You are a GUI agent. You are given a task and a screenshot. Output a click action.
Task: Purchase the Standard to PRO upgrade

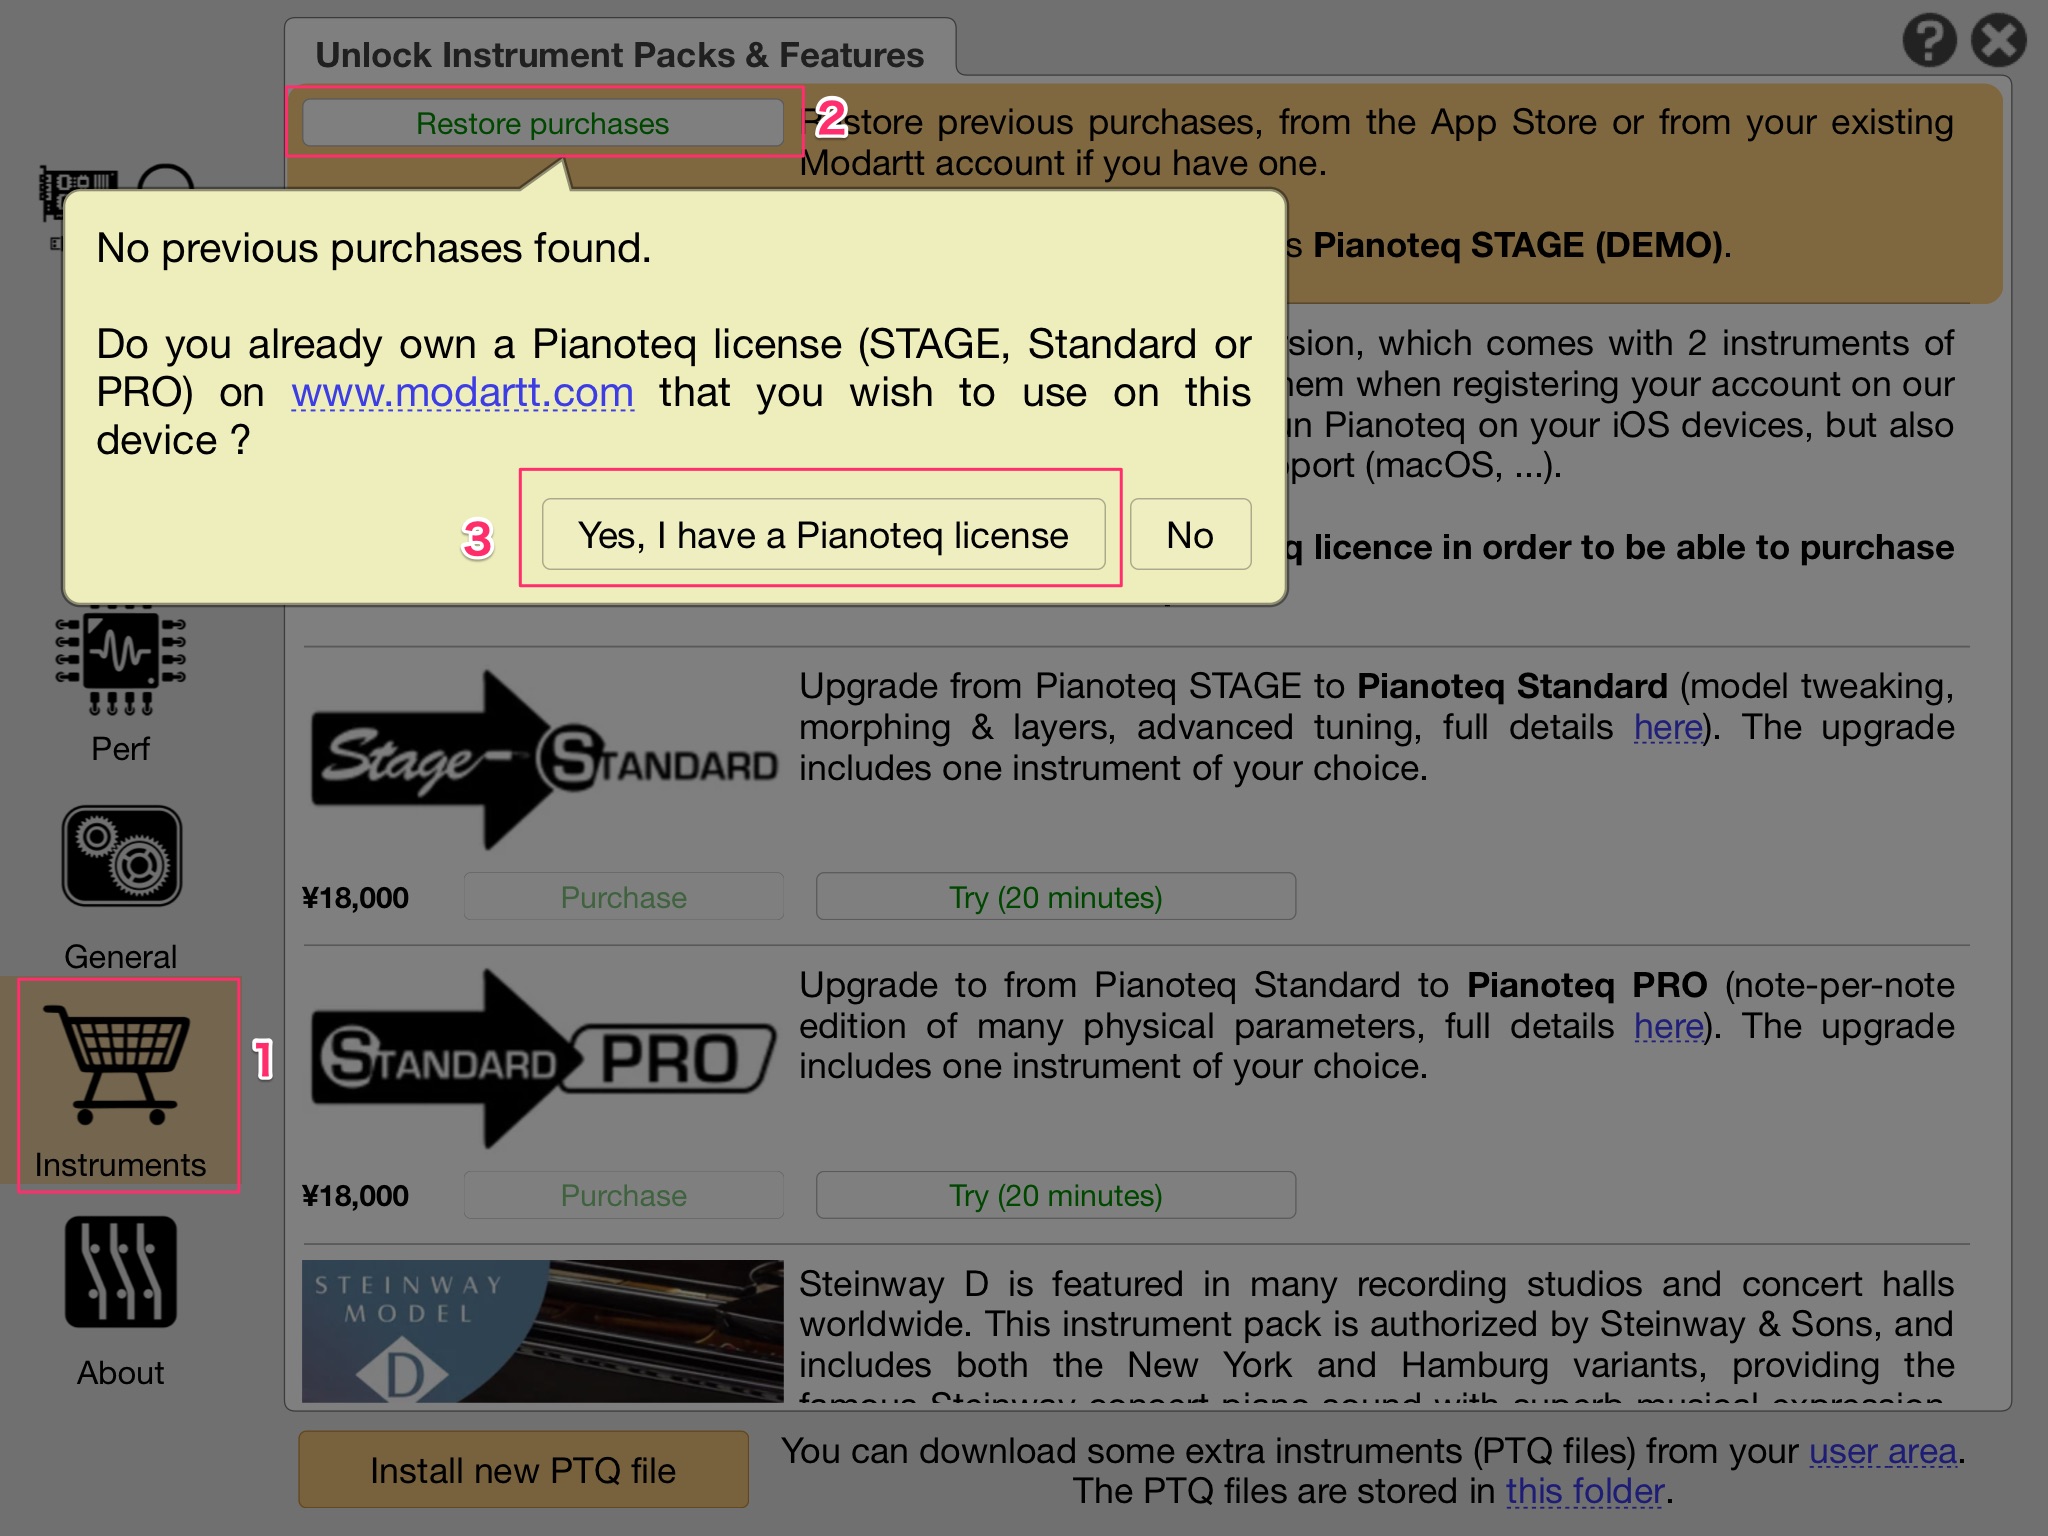[x=623, y=1195]
